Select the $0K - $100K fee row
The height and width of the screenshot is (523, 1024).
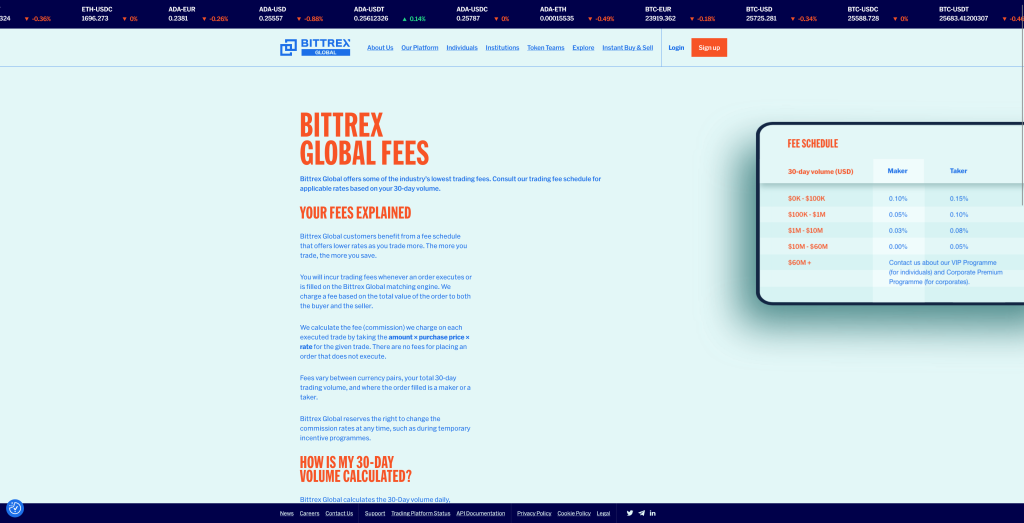click(x=891, y=198)
